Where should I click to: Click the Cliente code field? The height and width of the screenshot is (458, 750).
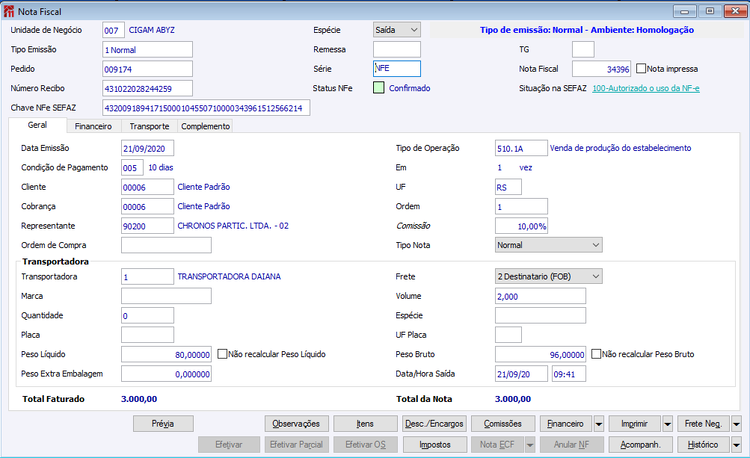pyautogui.click(x=147, y=187)
